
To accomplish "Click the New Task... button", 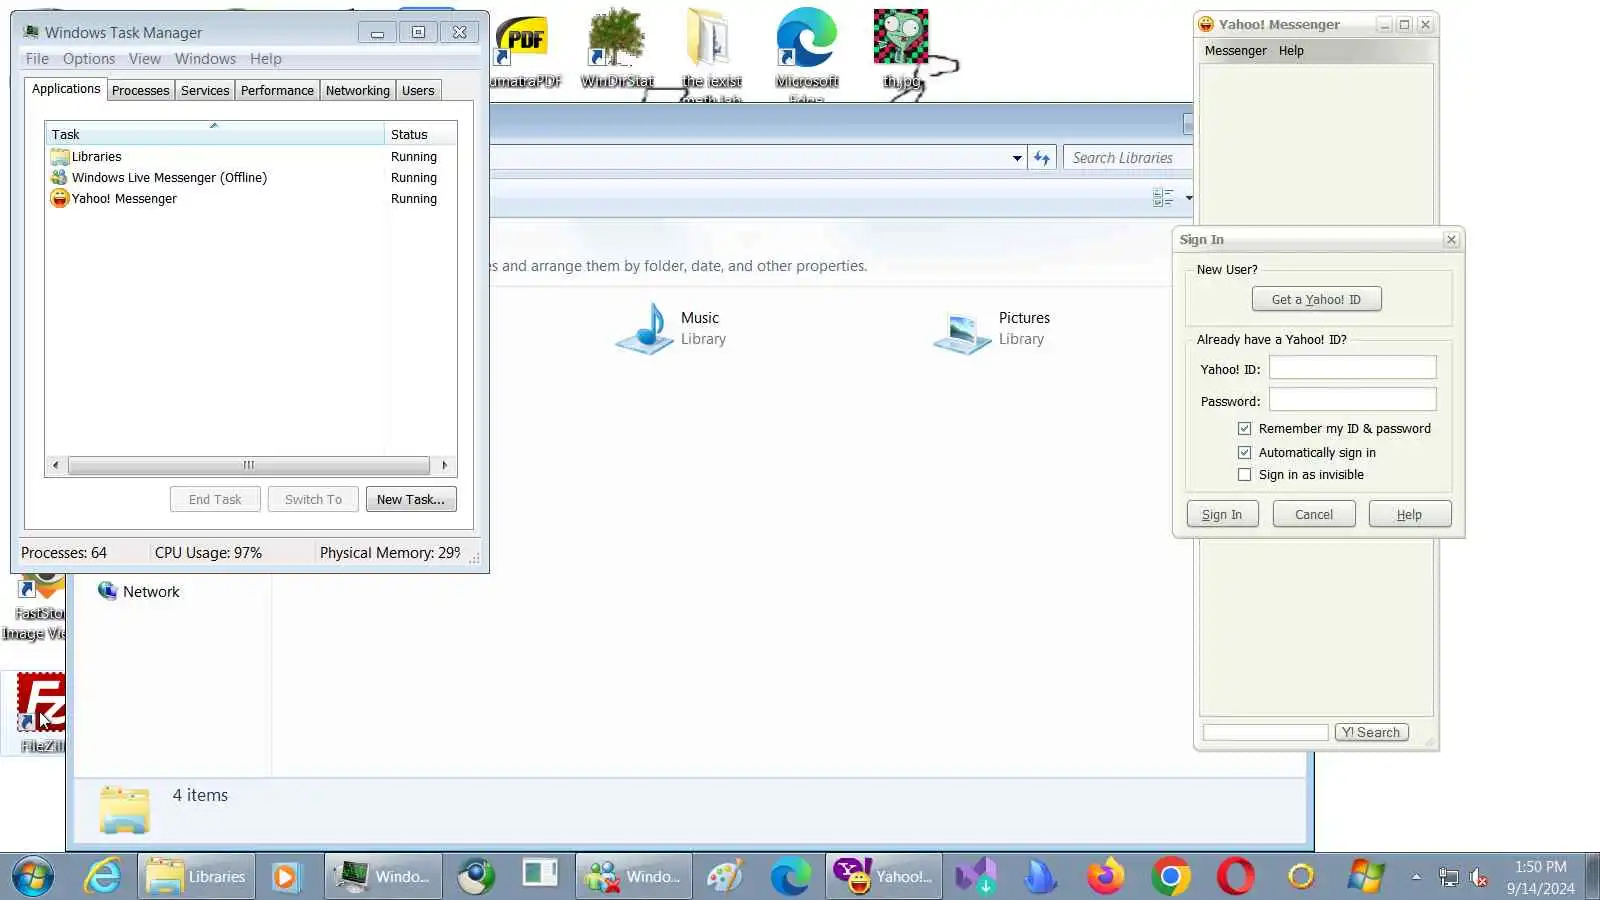I will point(411,500).
